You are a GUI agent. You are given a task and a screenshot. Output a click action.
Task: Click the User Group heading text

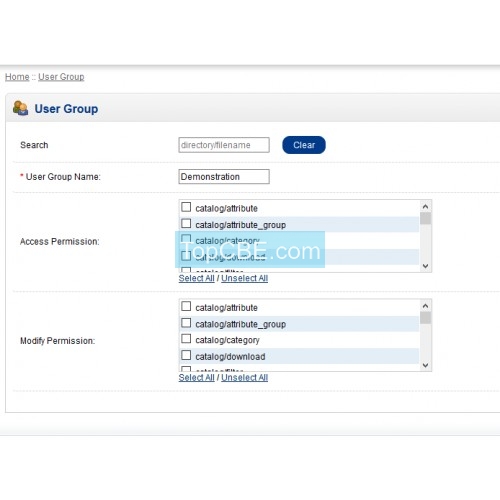coord(66,109)
